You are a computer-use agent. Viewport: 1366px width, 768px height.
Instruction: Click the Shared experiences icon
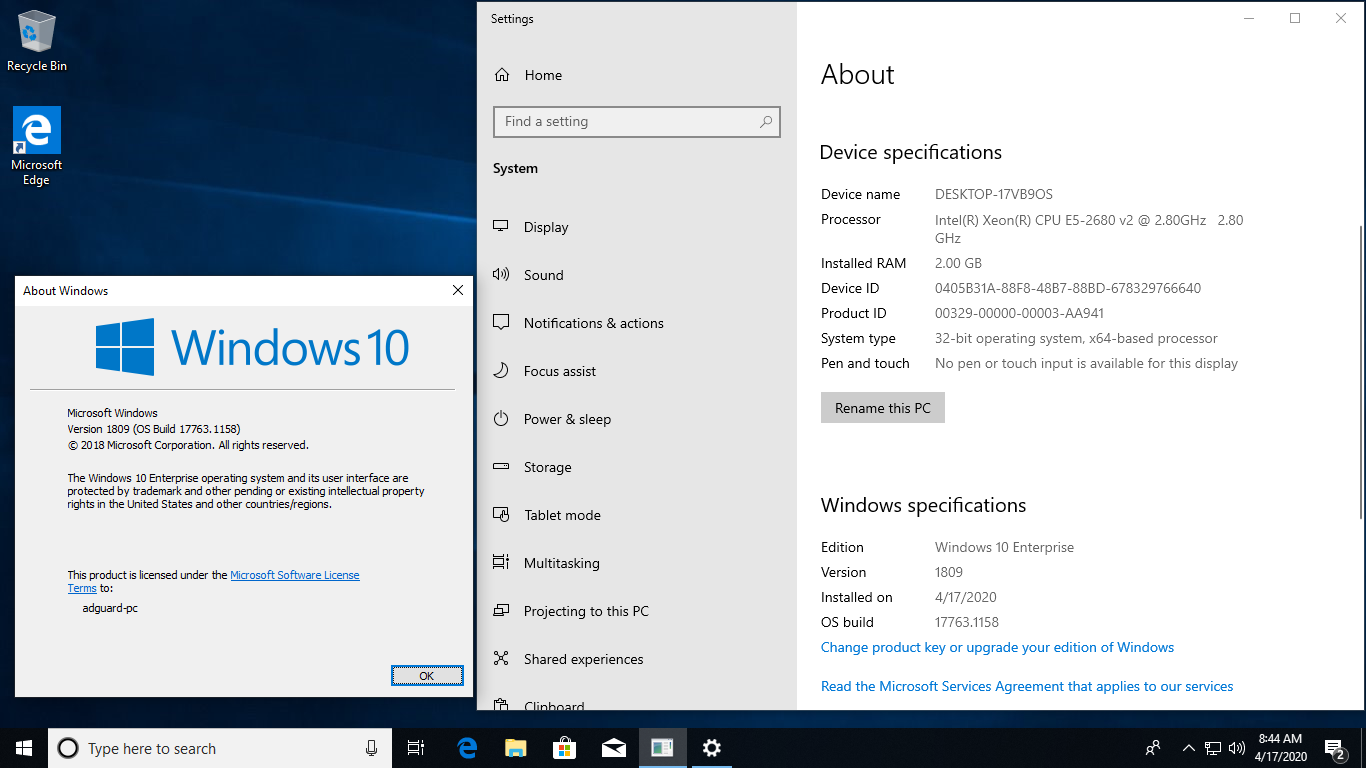(502, 659)
